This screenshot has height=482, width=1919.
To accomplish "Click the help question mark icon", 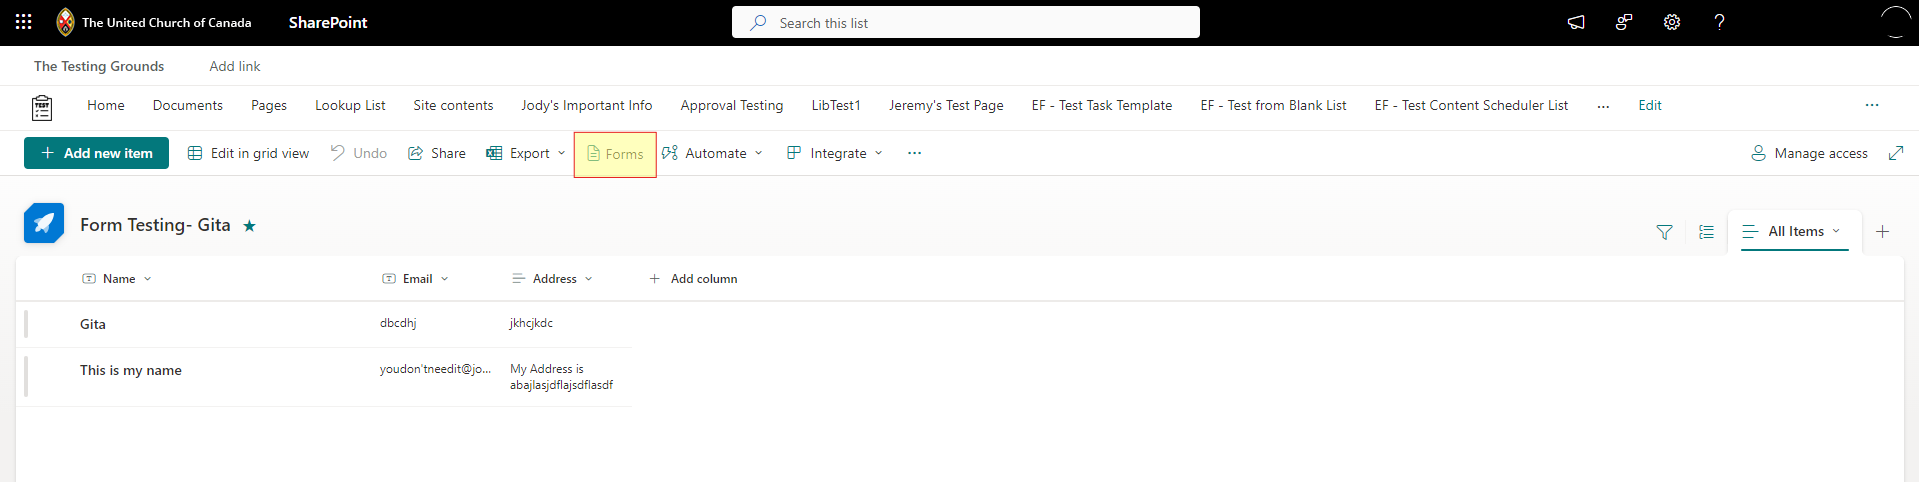I will click(1719, 22).
